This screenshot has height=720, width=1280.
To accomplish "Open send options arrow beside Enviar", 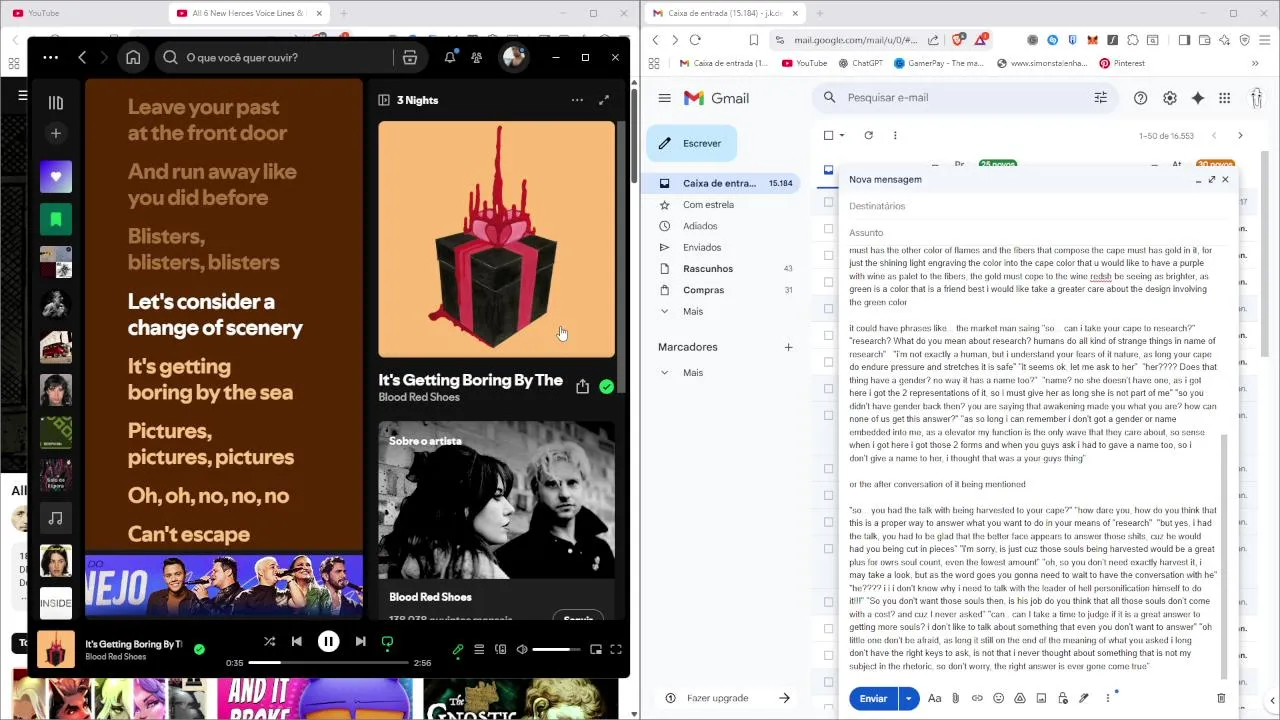I will tap(908, 698).
